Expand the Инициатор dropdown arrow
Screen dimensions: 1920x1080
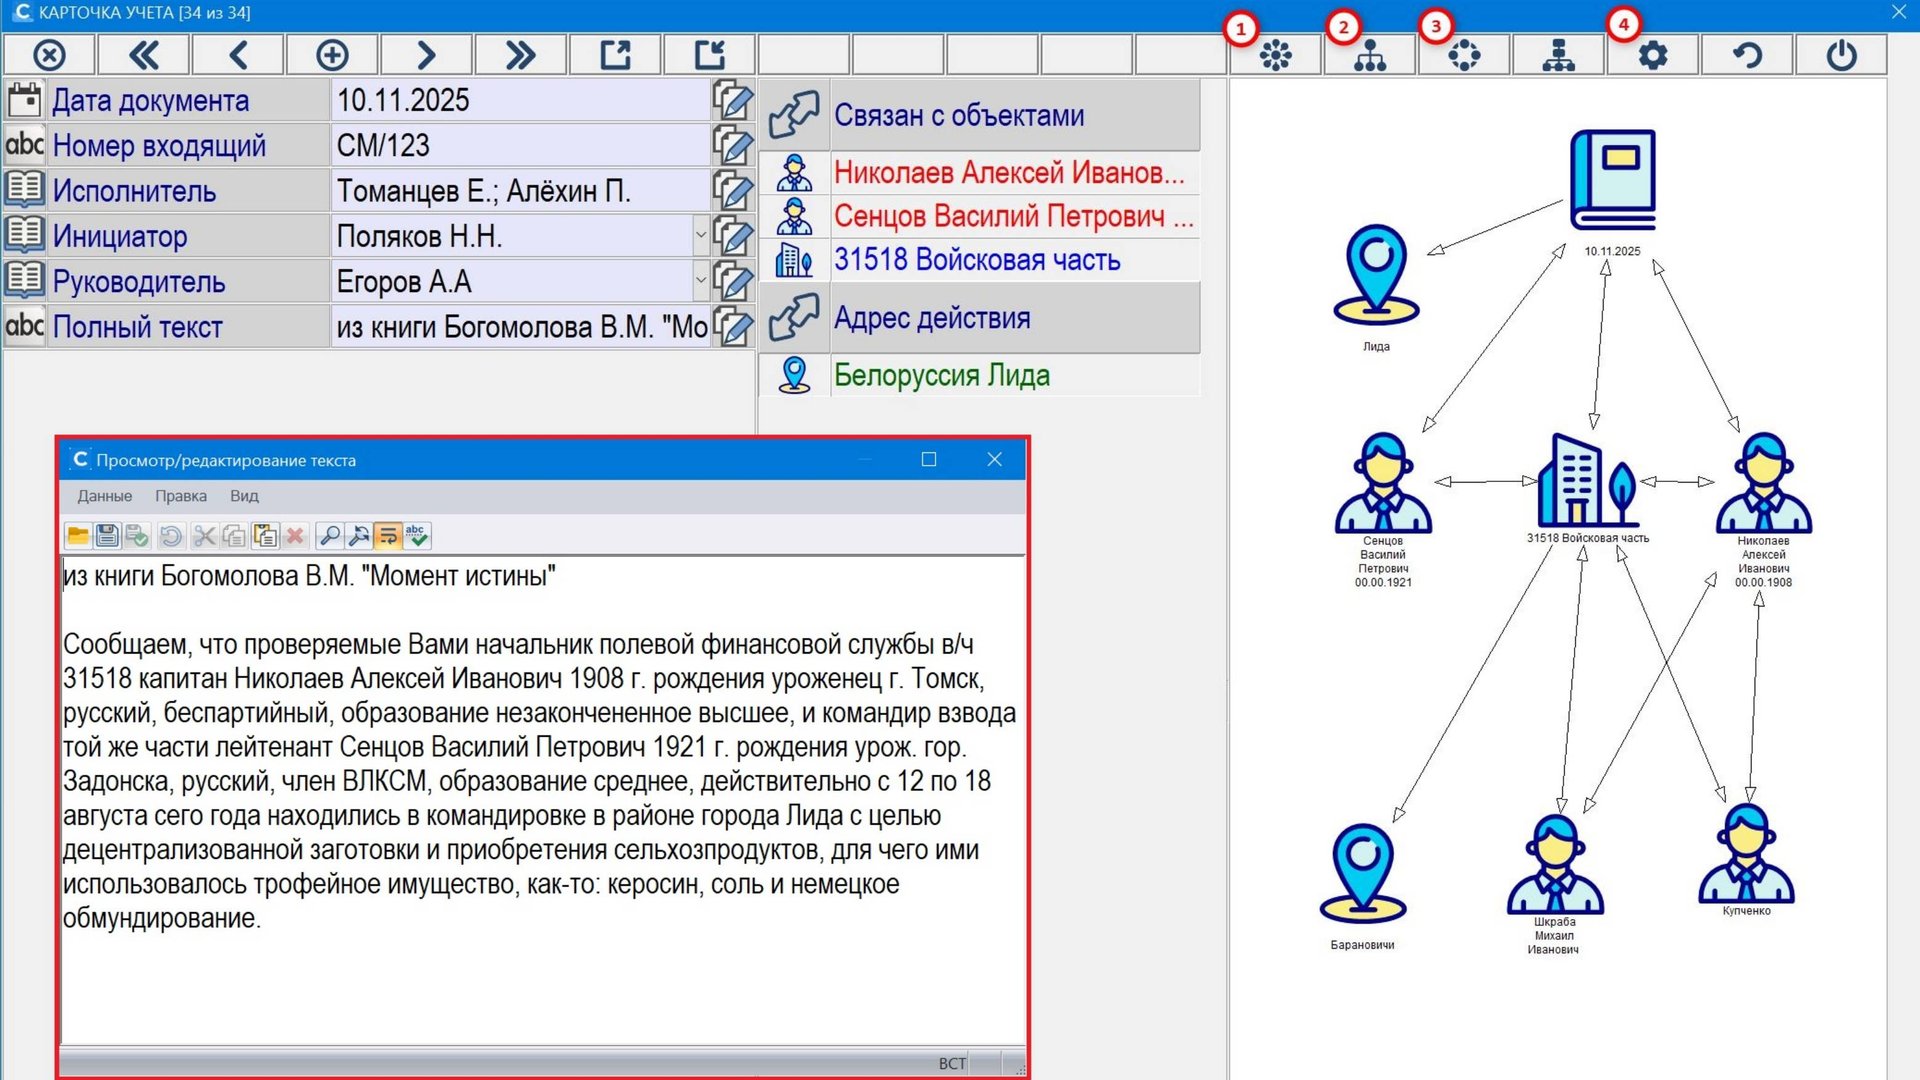[701, 236]
